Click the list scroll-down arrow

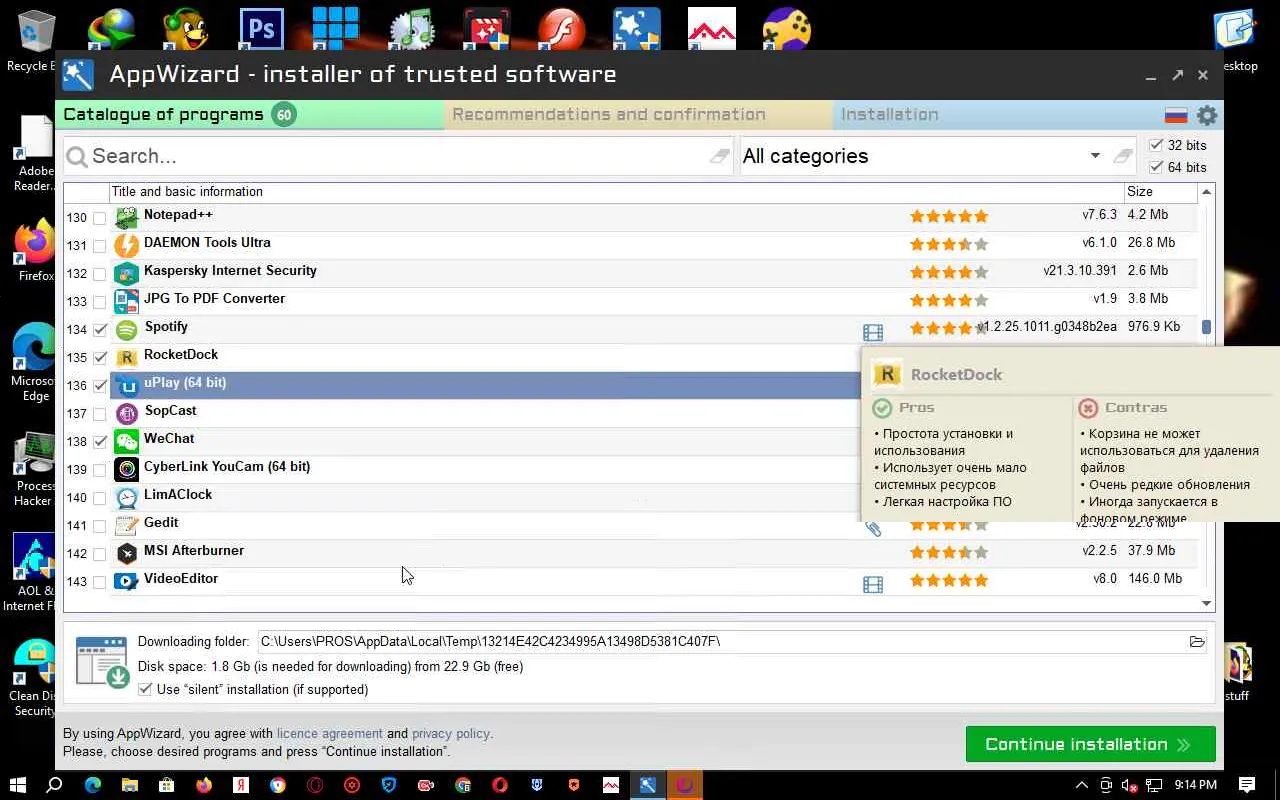(1206, 603)
